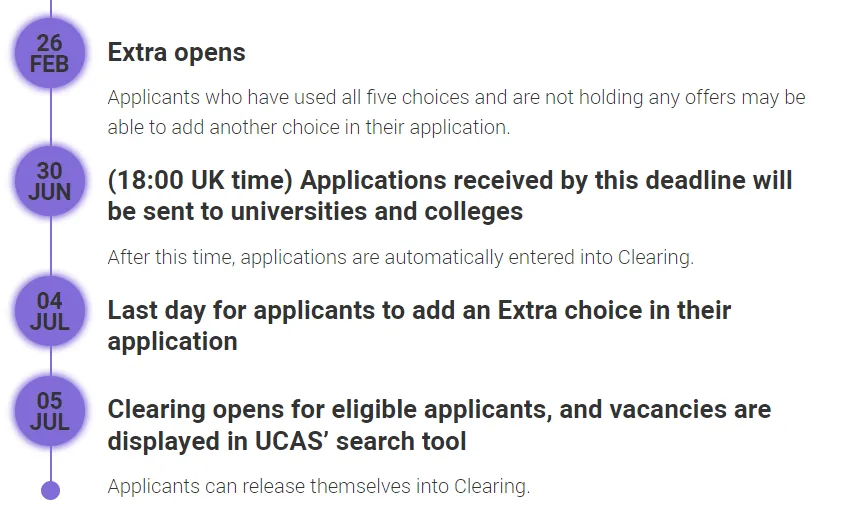
Task: Click timeline line between 05 JUL and end dot
Action: point(49,463)
